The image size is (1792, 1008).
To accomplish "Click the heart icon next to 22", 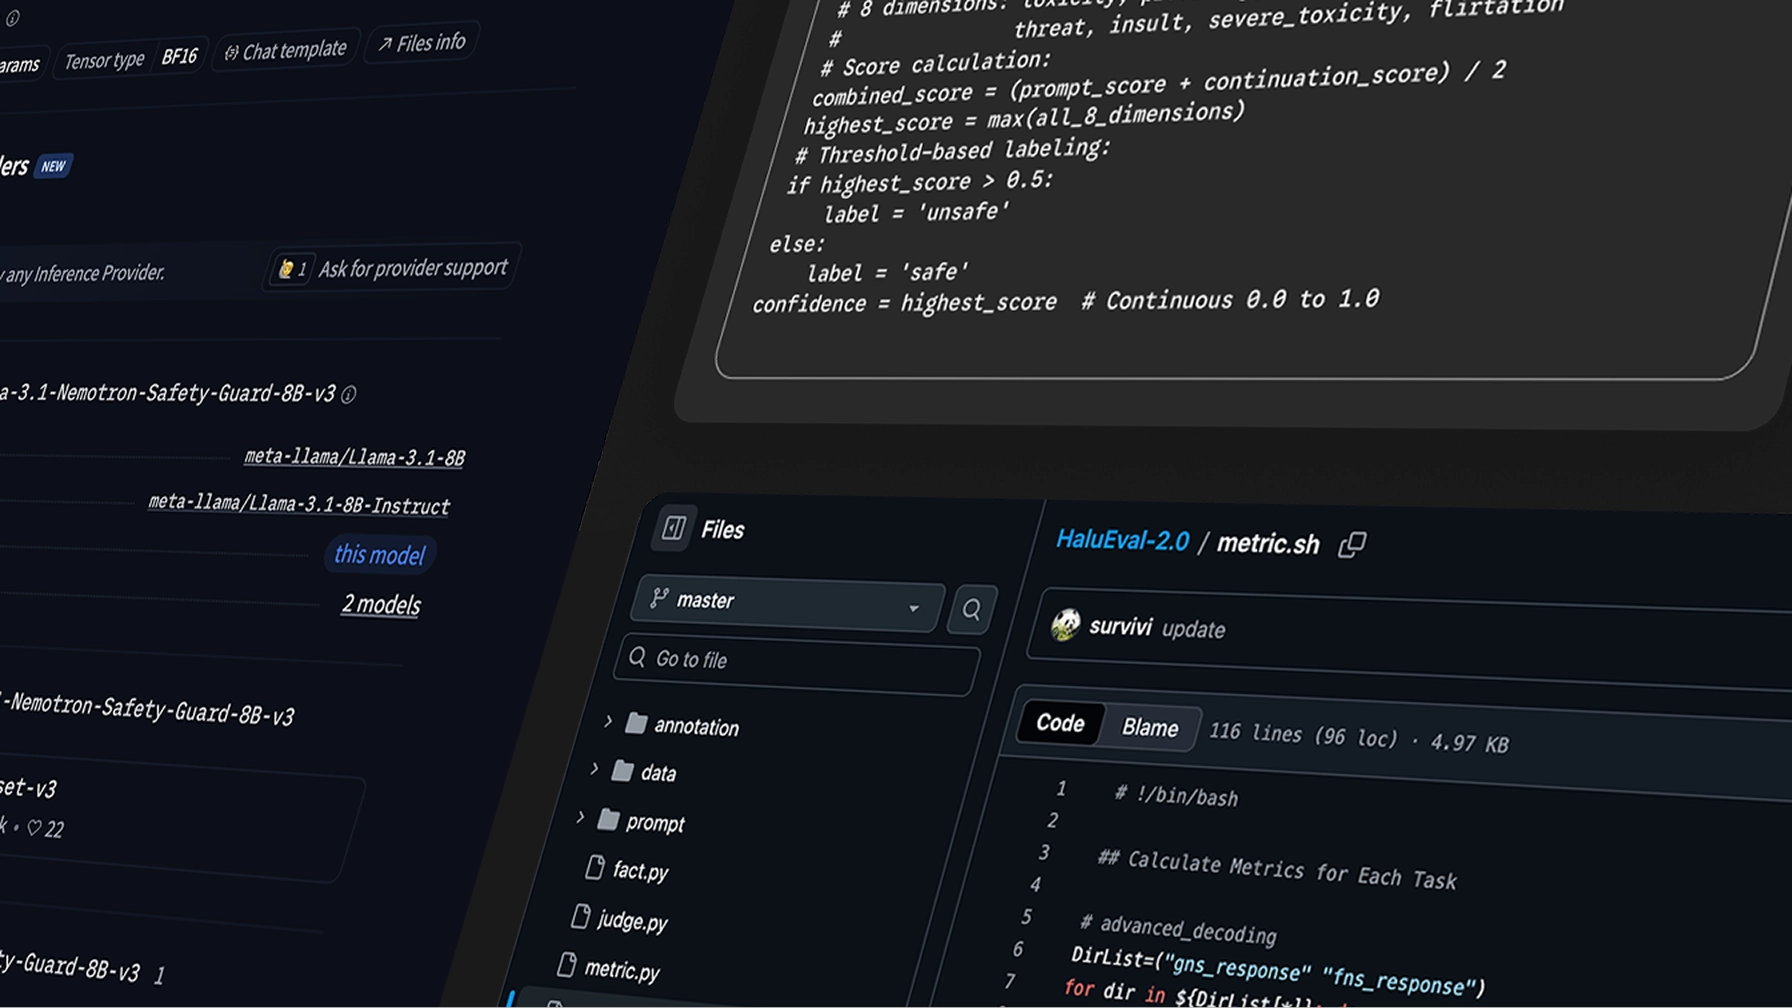I will point(34,827).
